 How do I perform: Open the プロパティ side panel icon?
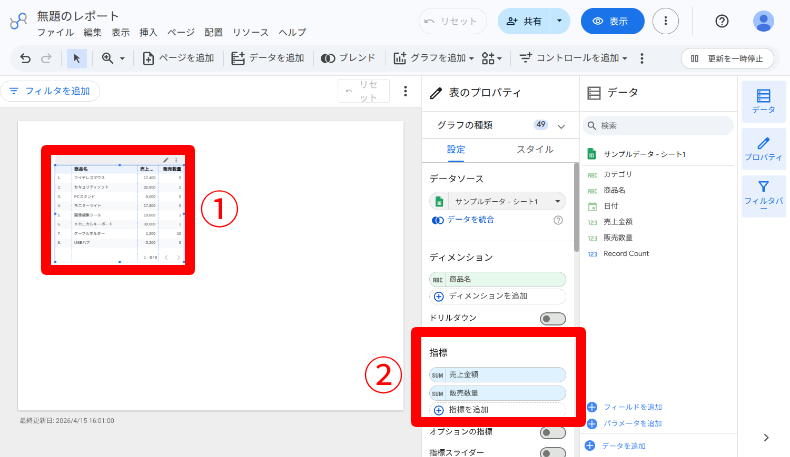[x=763, y=149]
